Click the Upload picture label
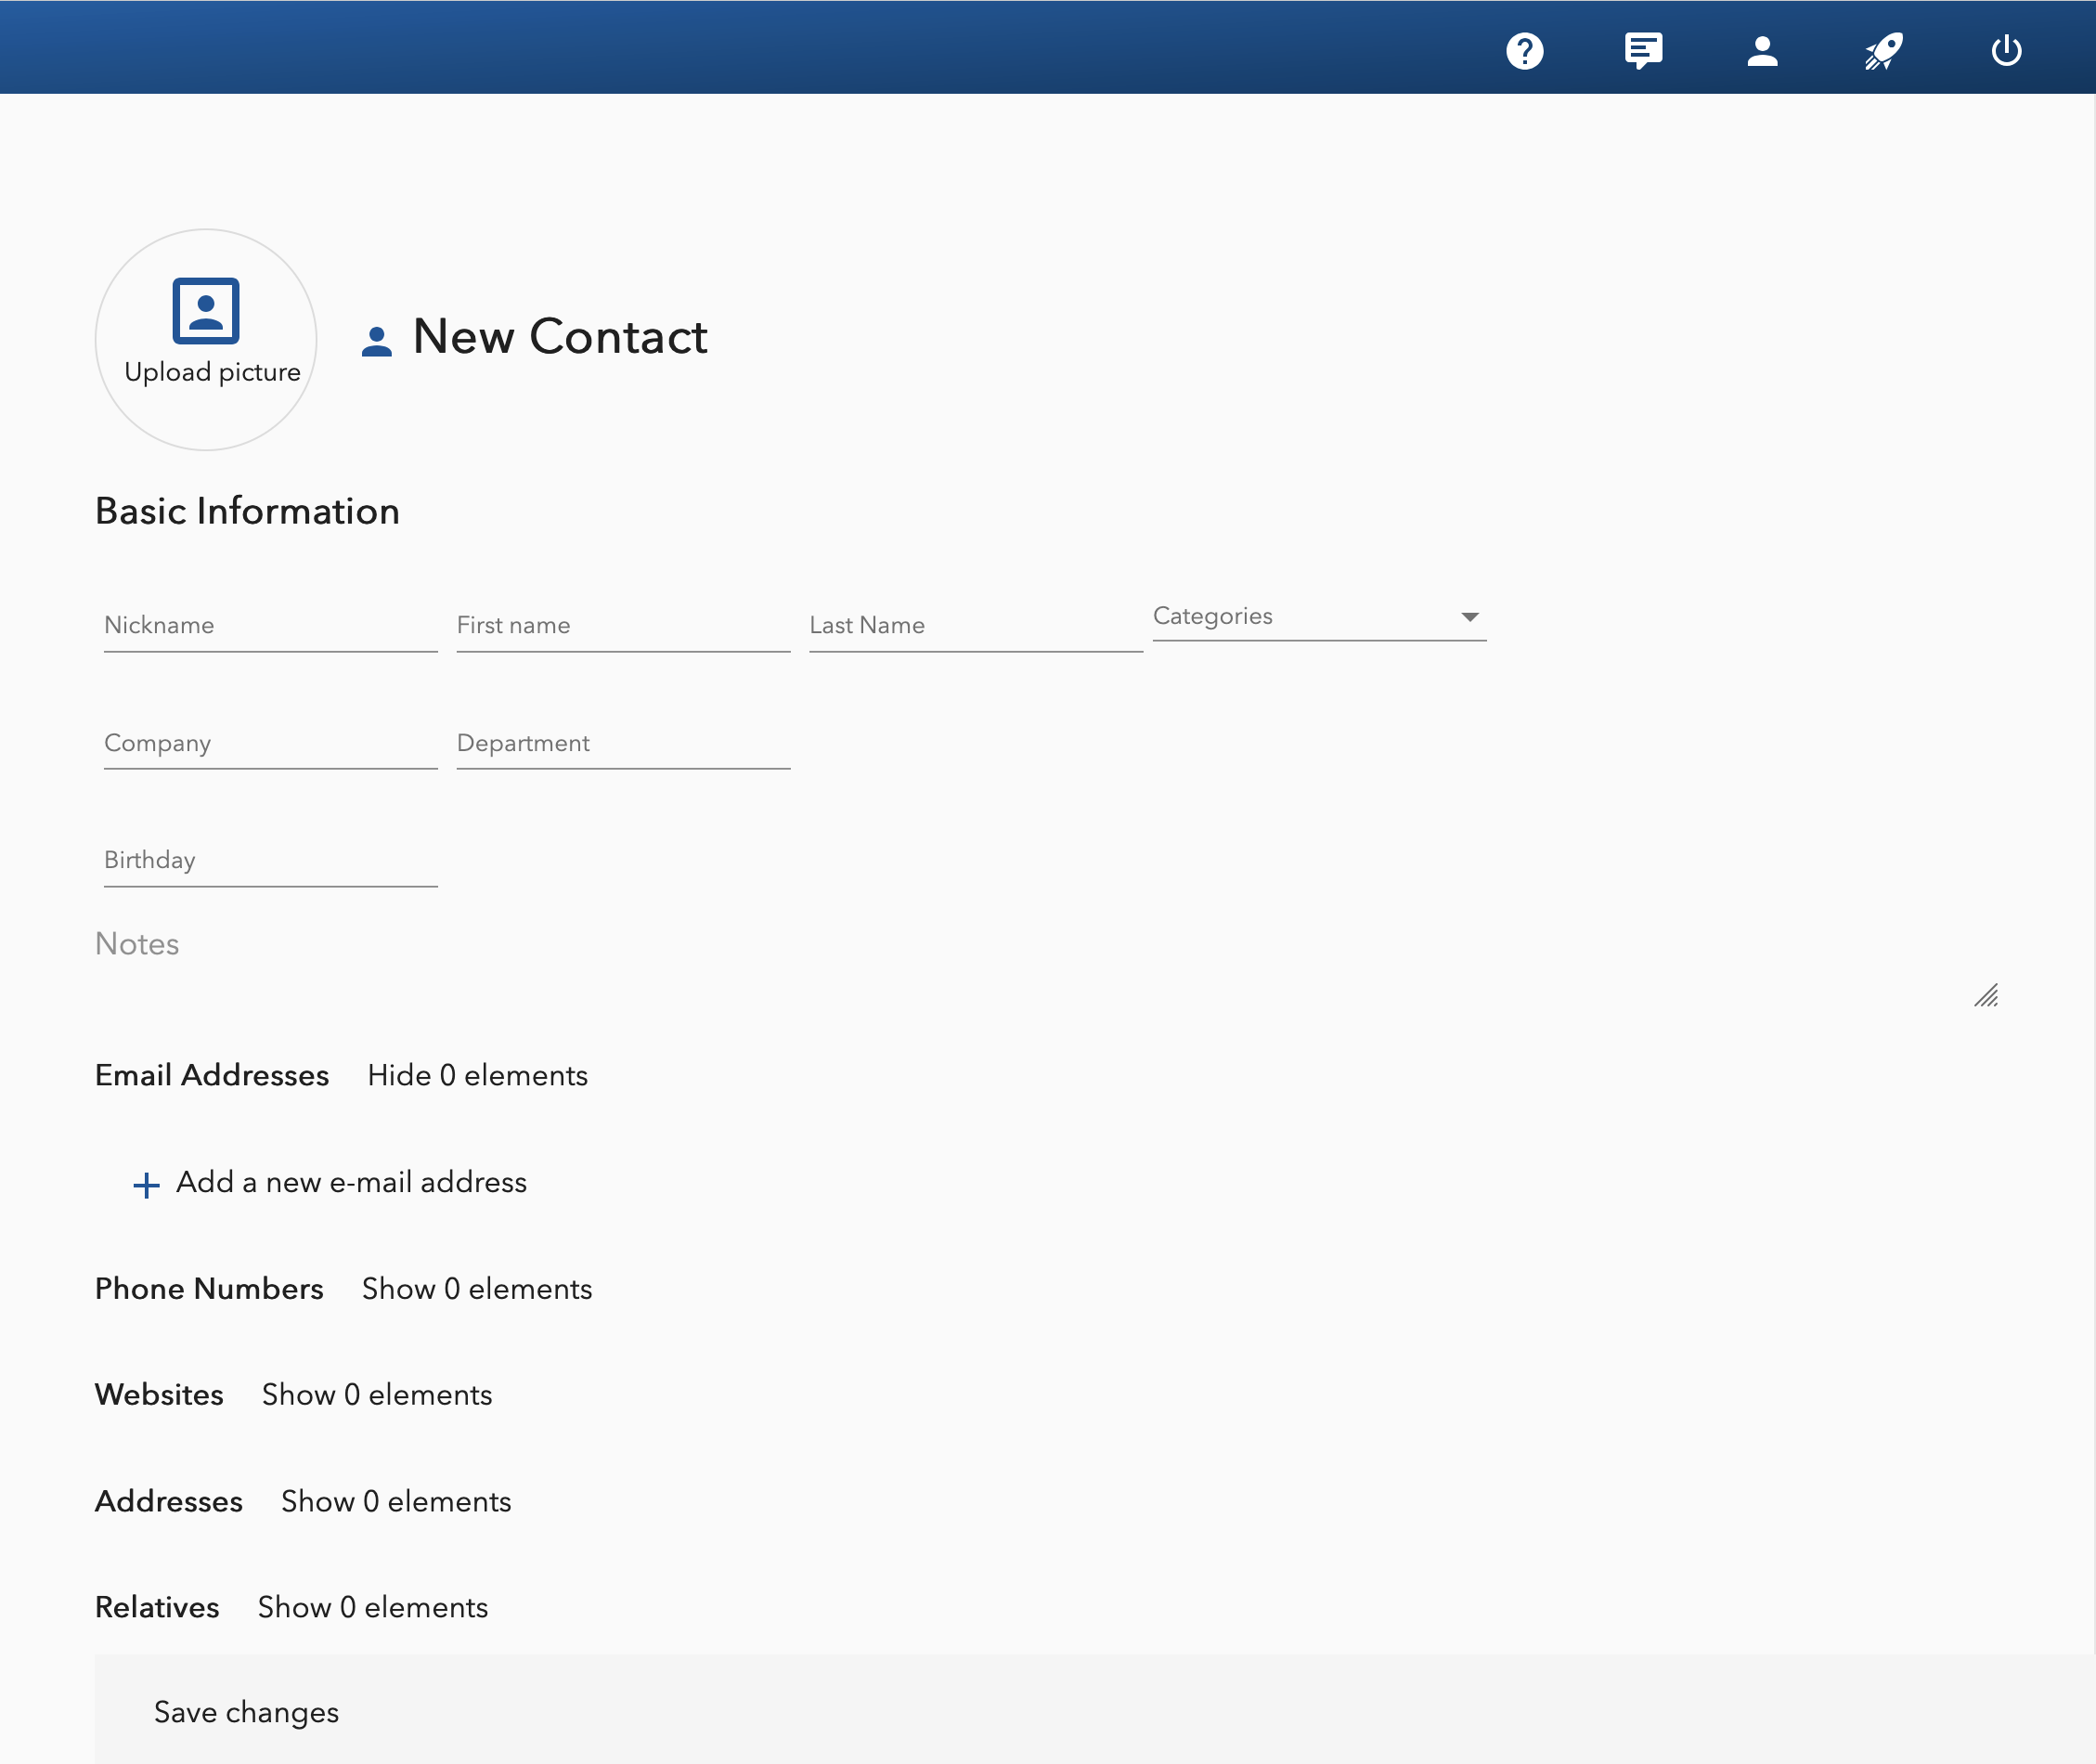Screen dimensions: 2096x1764 212,372
